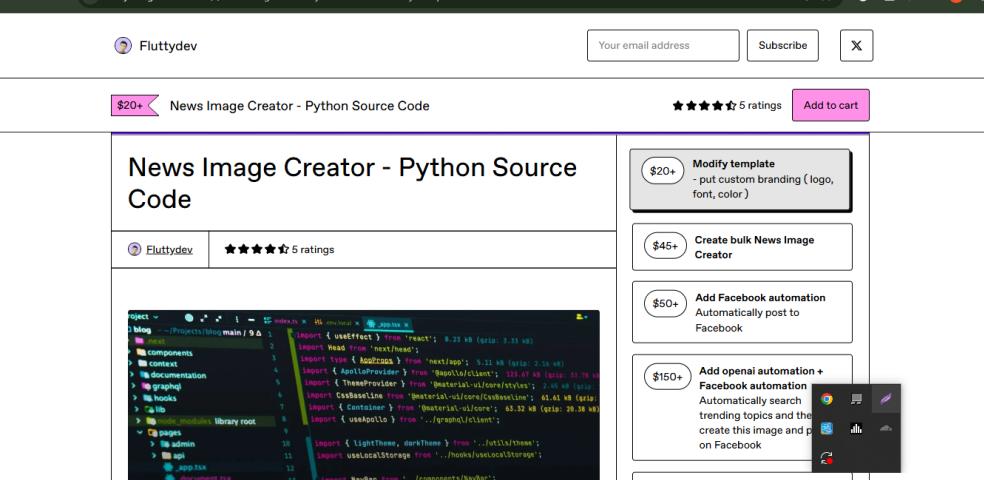Image resolution: width=984 pixels, height=480 pixels.
Task: Click the email address input field
Action: 663,45
